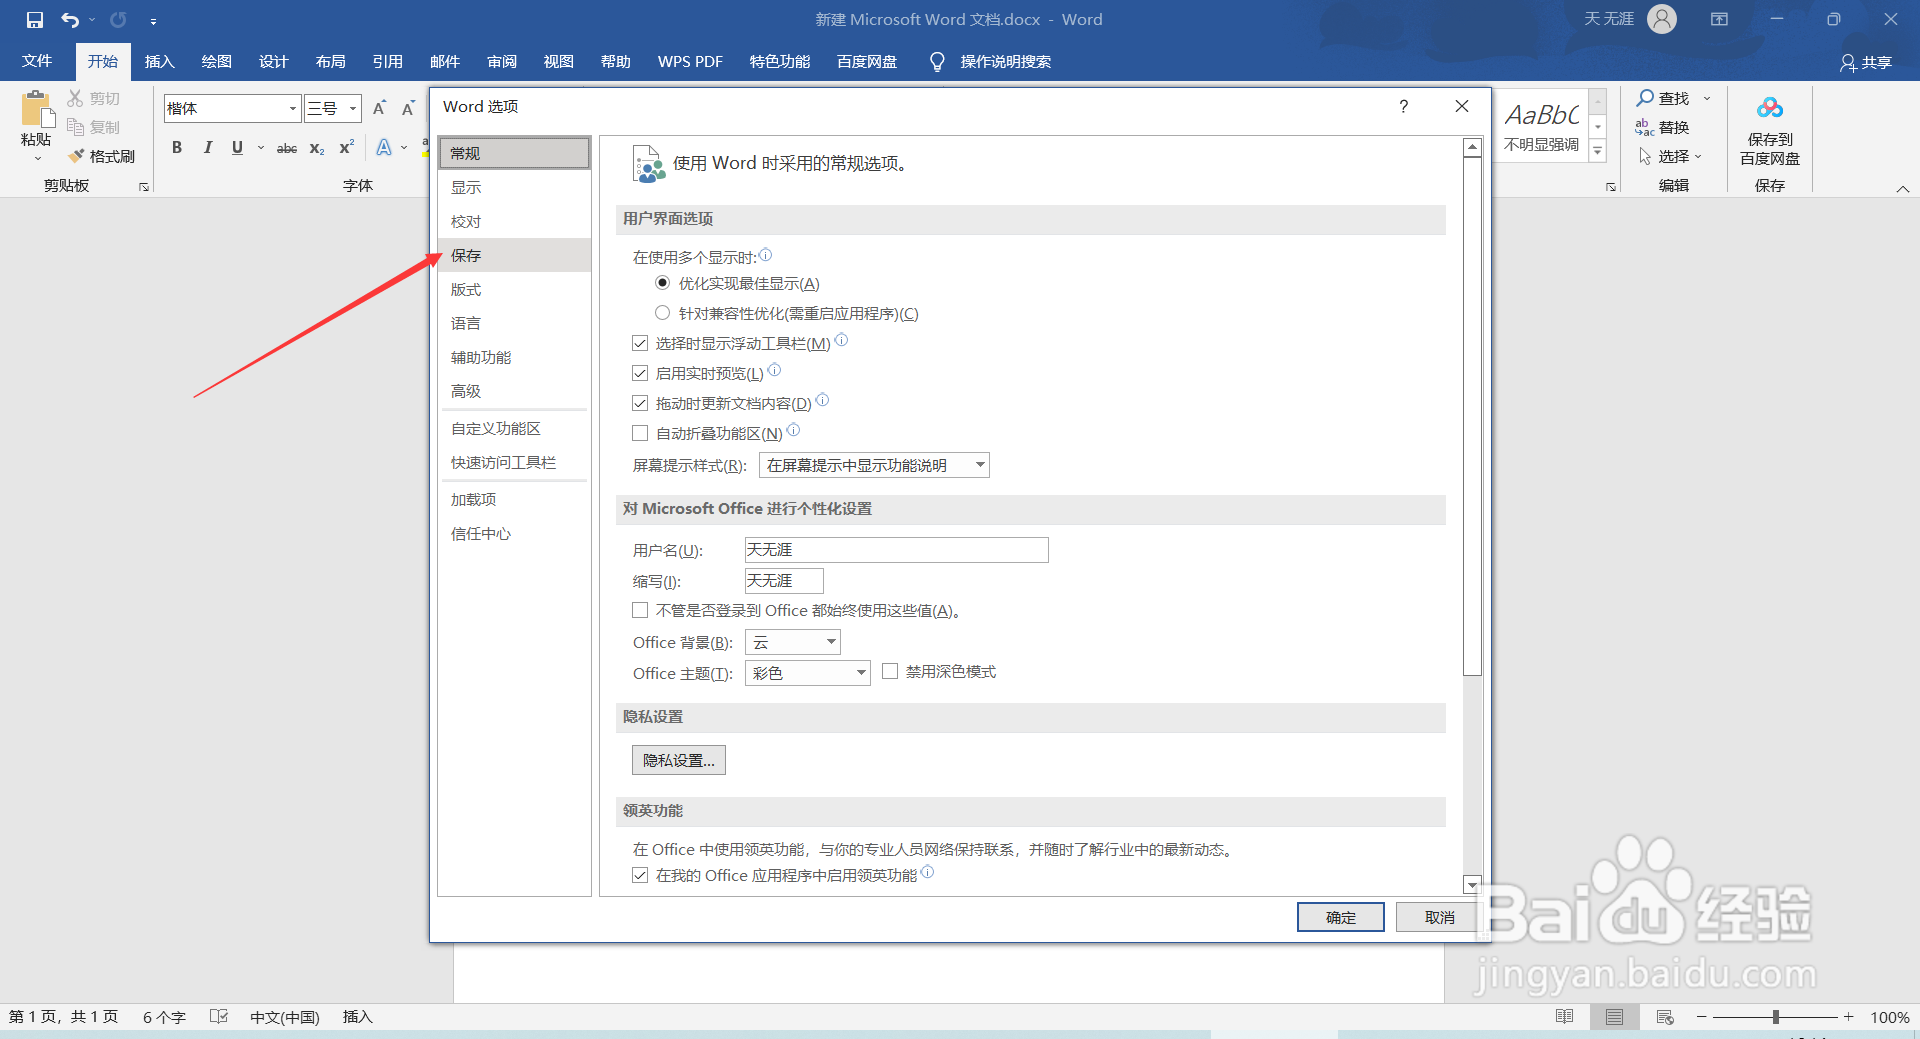The width and height of the screenshot is (1920, 1039).
Task: Open the ScreenTip style dropdown
Action: point(874,465)
